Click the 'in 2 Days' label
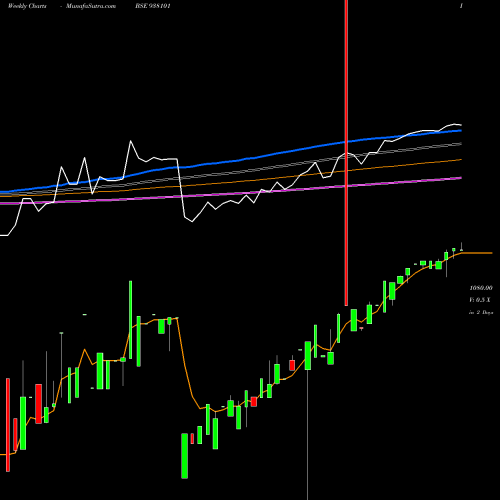This screenshot has height=500, width=500. pyautogui.click(x=481, y=313)
